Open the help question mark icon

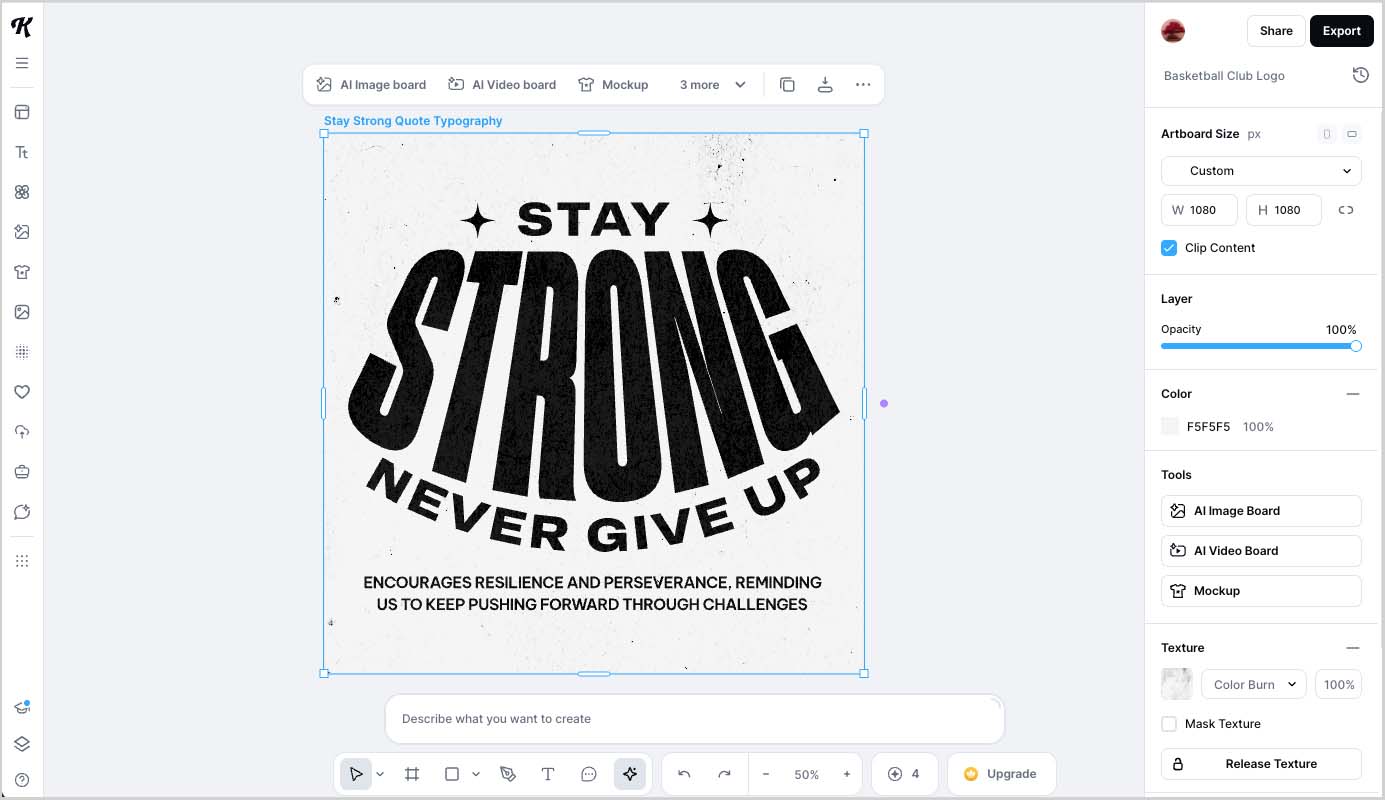pos(22,780)
